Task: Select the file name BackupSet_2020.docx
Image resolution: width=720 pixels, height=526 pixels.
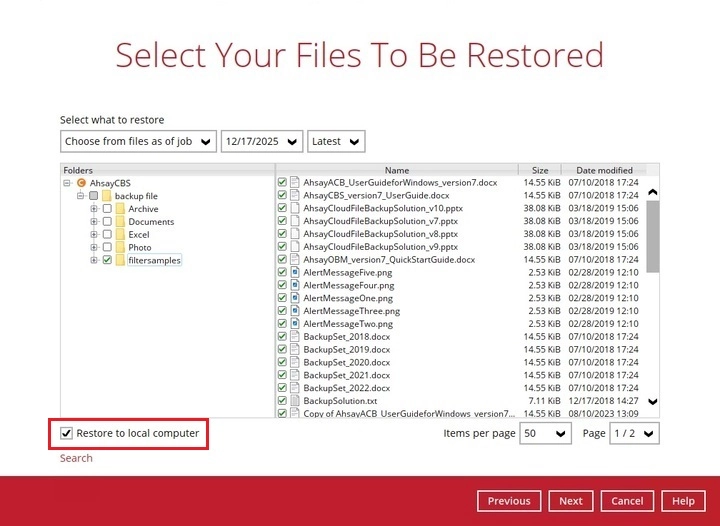Action: pos(347,362)
